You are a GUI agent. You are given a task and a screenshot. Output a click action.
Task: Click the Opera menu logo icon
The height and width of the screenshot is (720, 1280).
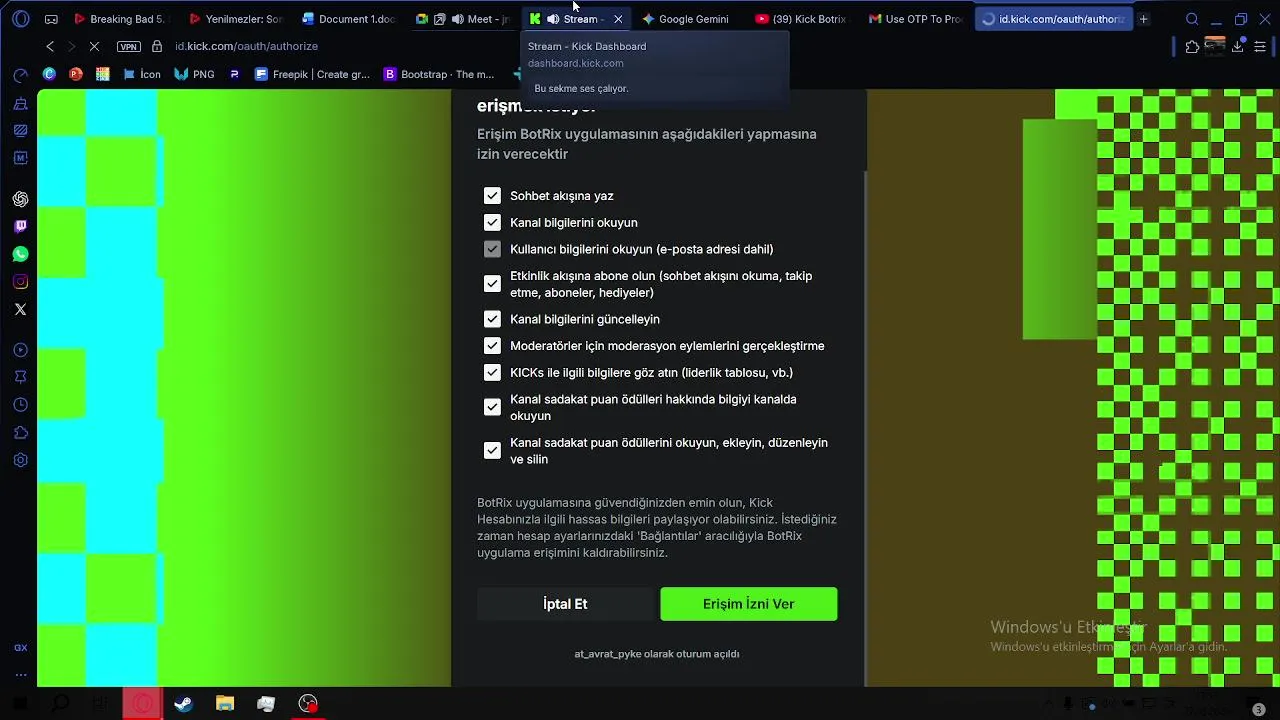pos(21,19)
